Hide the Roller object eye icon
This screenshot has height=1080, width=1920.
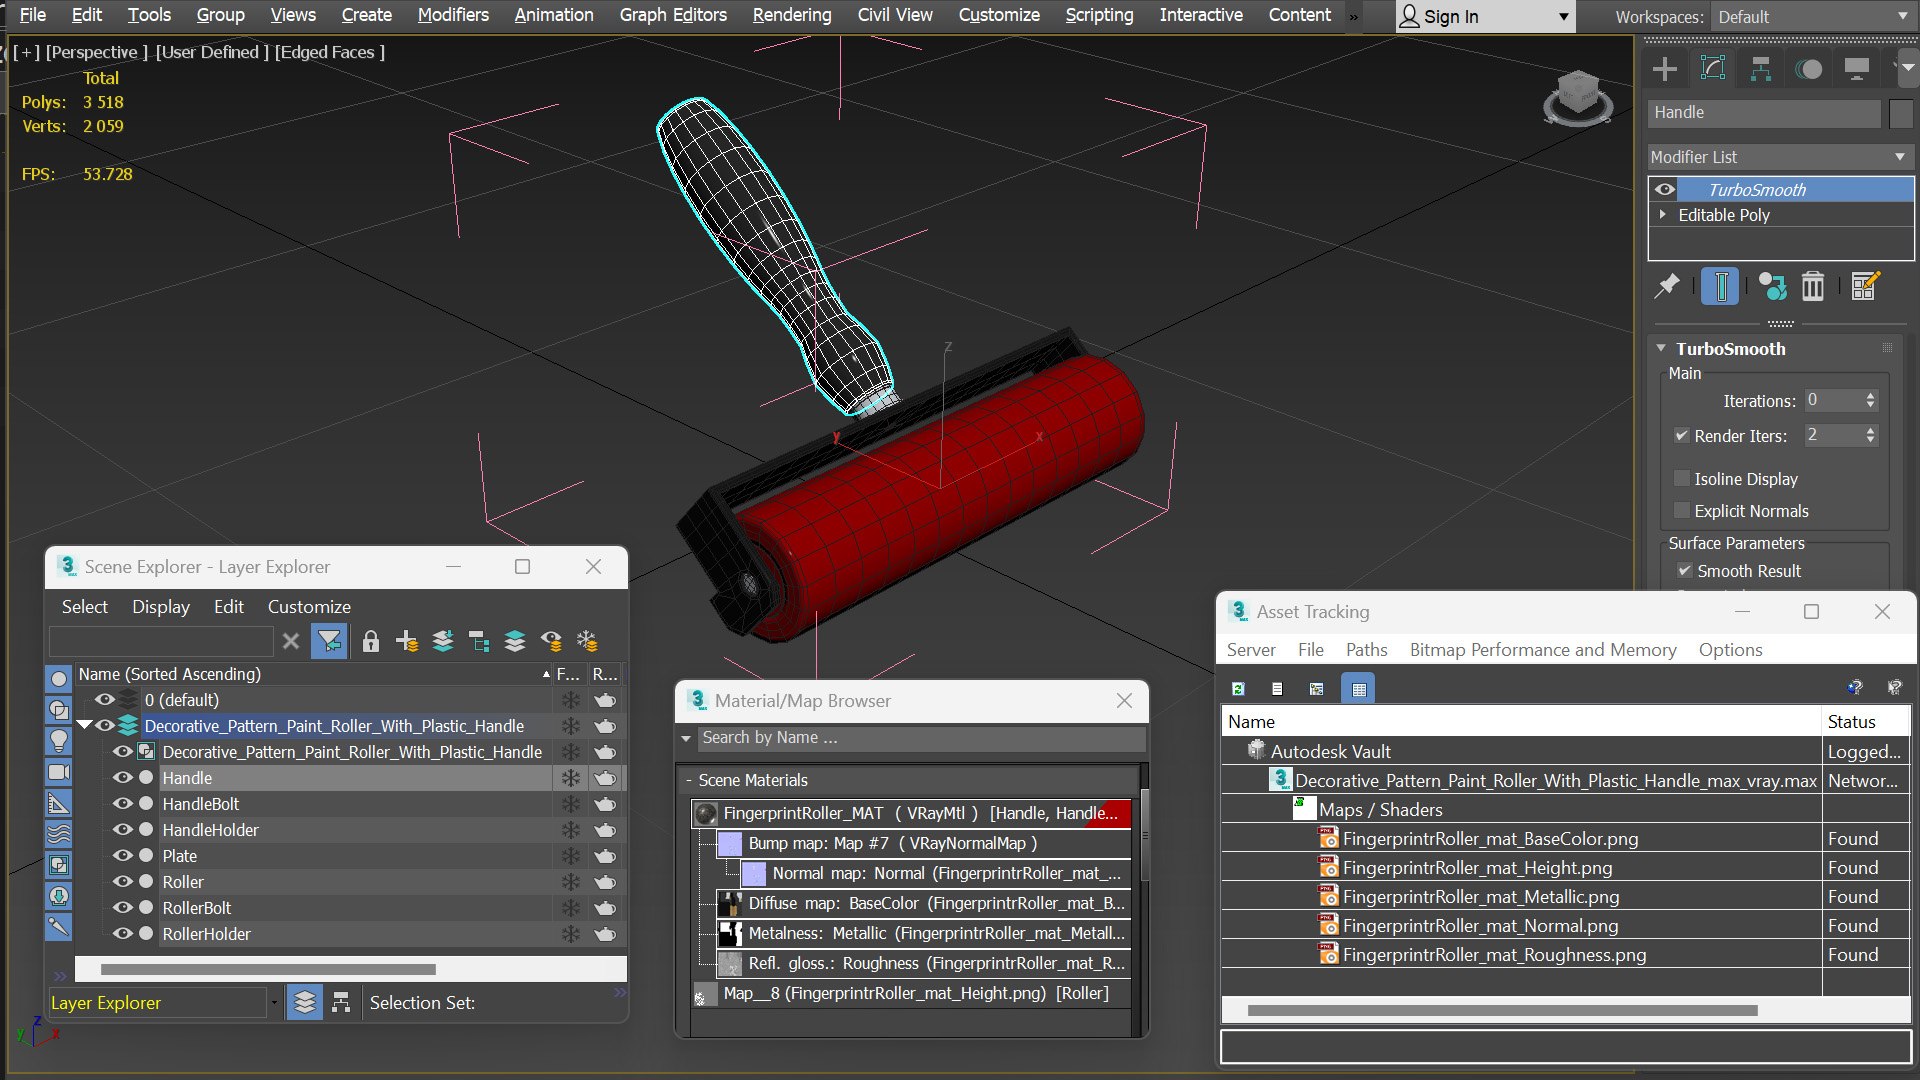point(123,882)
